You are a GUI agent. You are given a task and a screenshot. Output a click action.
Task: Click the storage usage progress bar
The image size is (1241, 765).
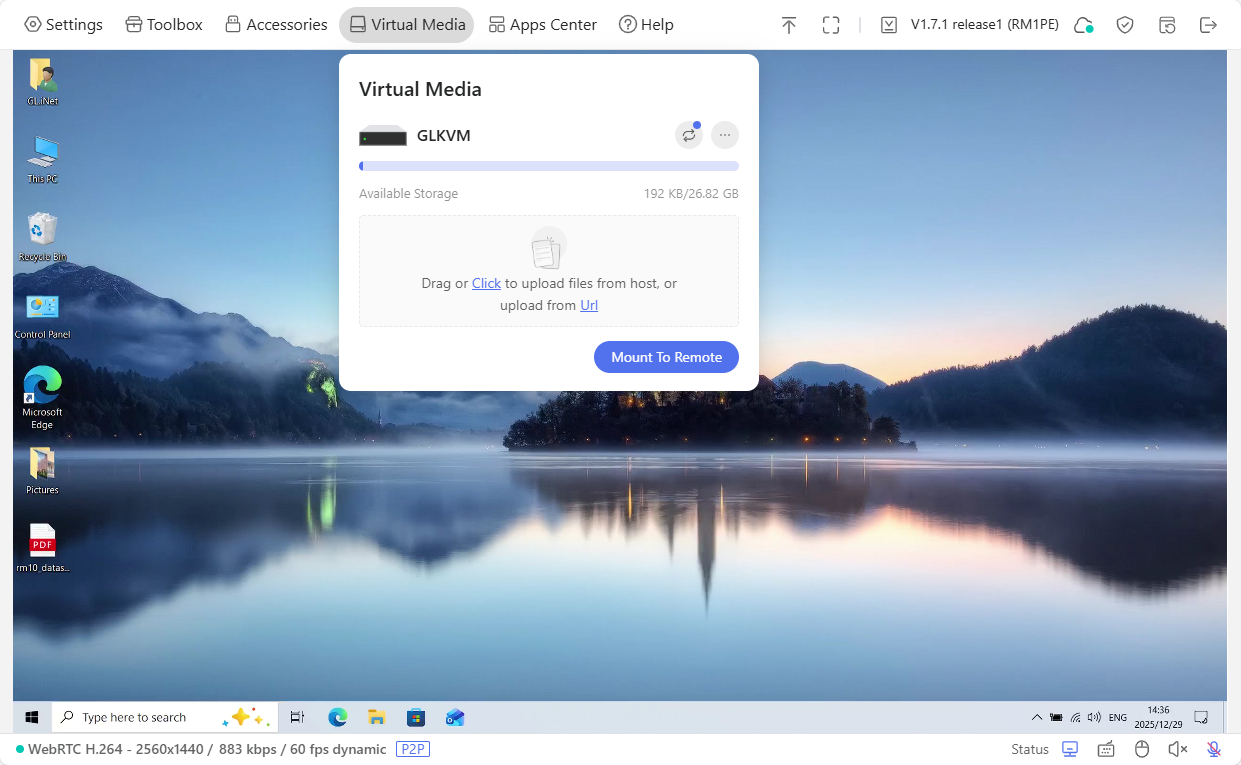click(548, 165)
